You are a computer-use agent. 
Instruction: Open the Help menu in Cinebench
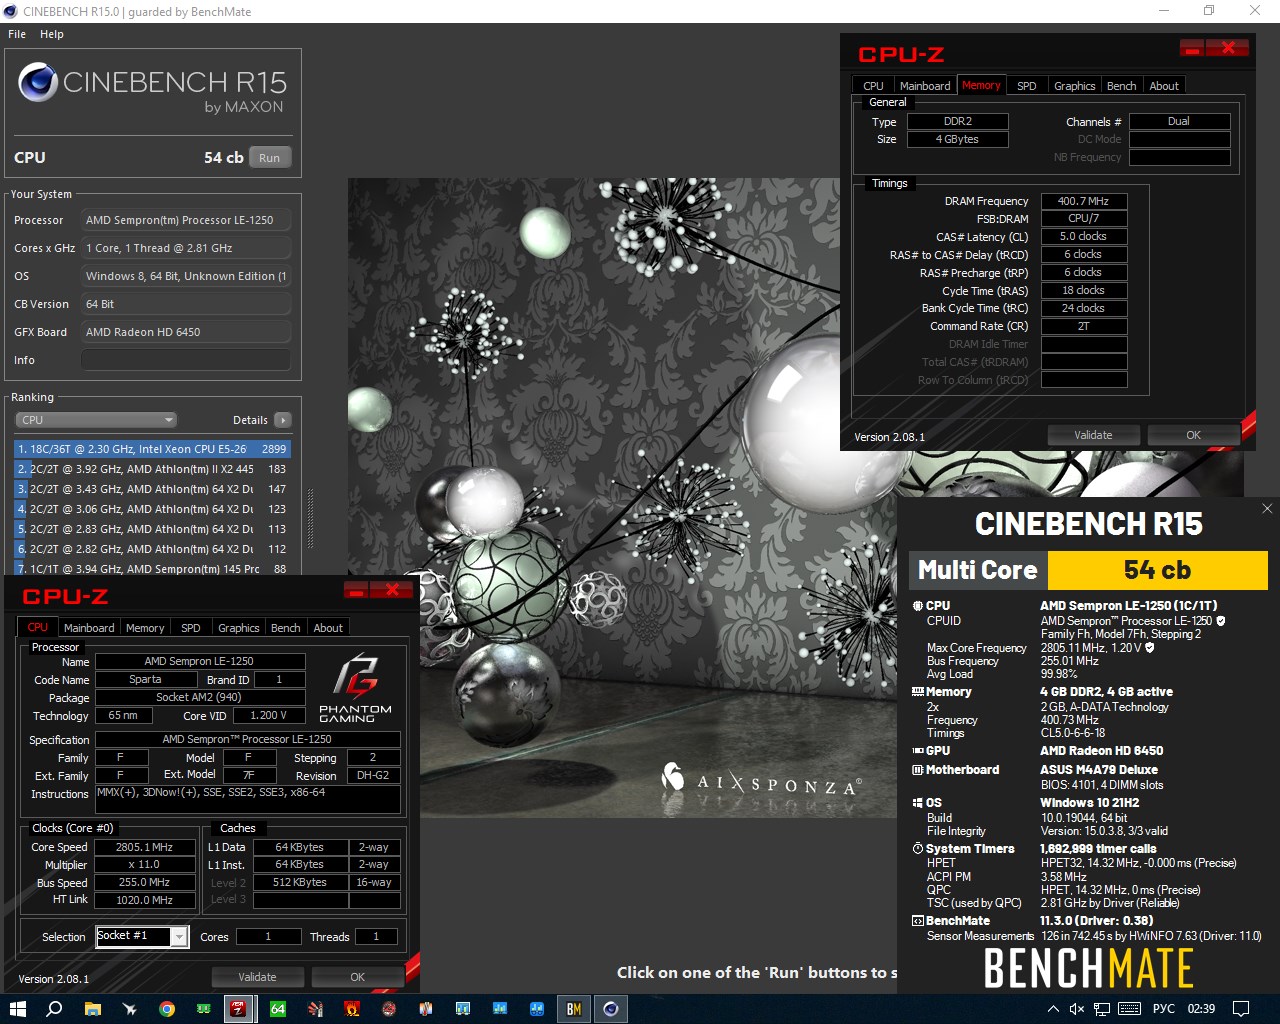click(52, 34)
